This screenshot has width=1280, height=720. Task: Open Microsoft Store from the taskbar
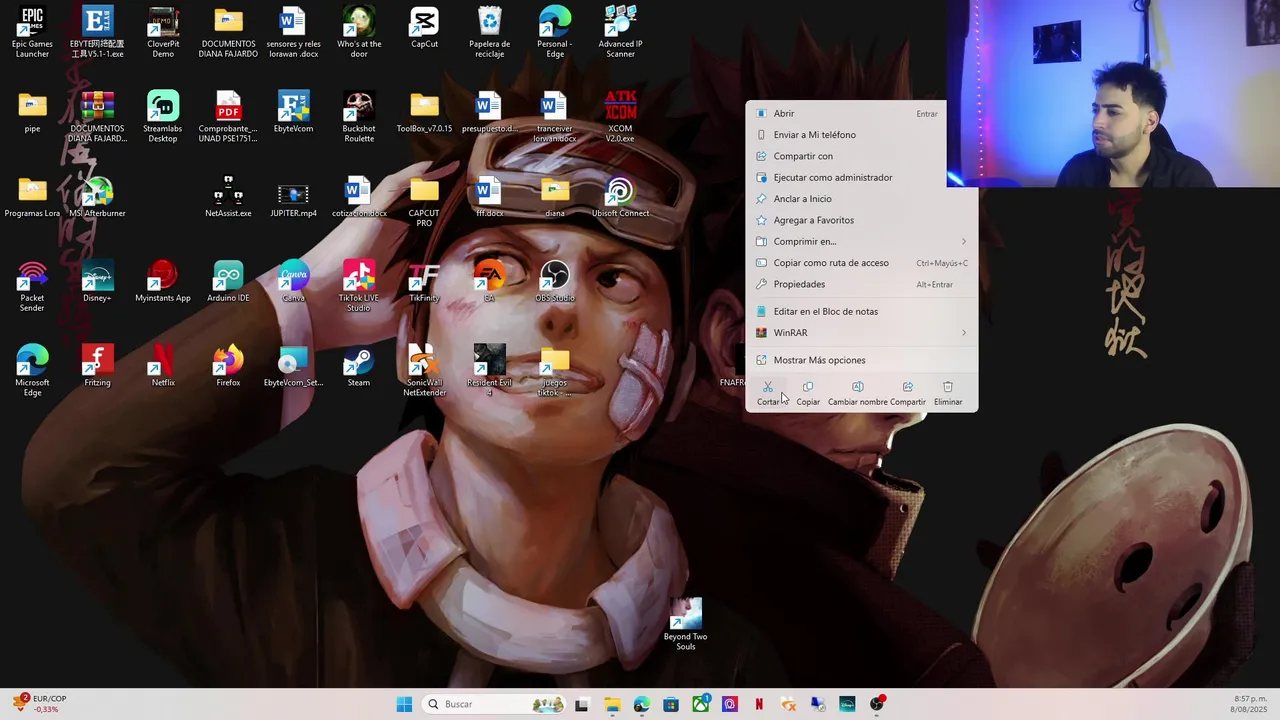click(x=671, y=704)
